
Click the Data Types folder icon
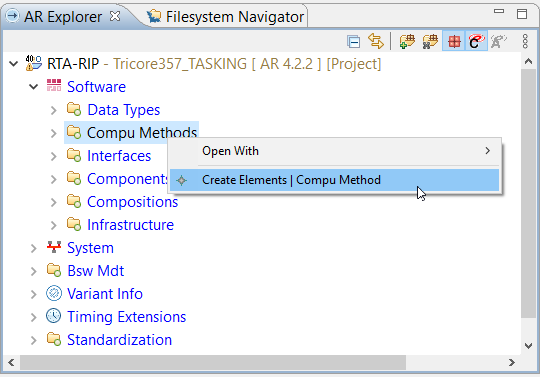(x=74, y=109)
